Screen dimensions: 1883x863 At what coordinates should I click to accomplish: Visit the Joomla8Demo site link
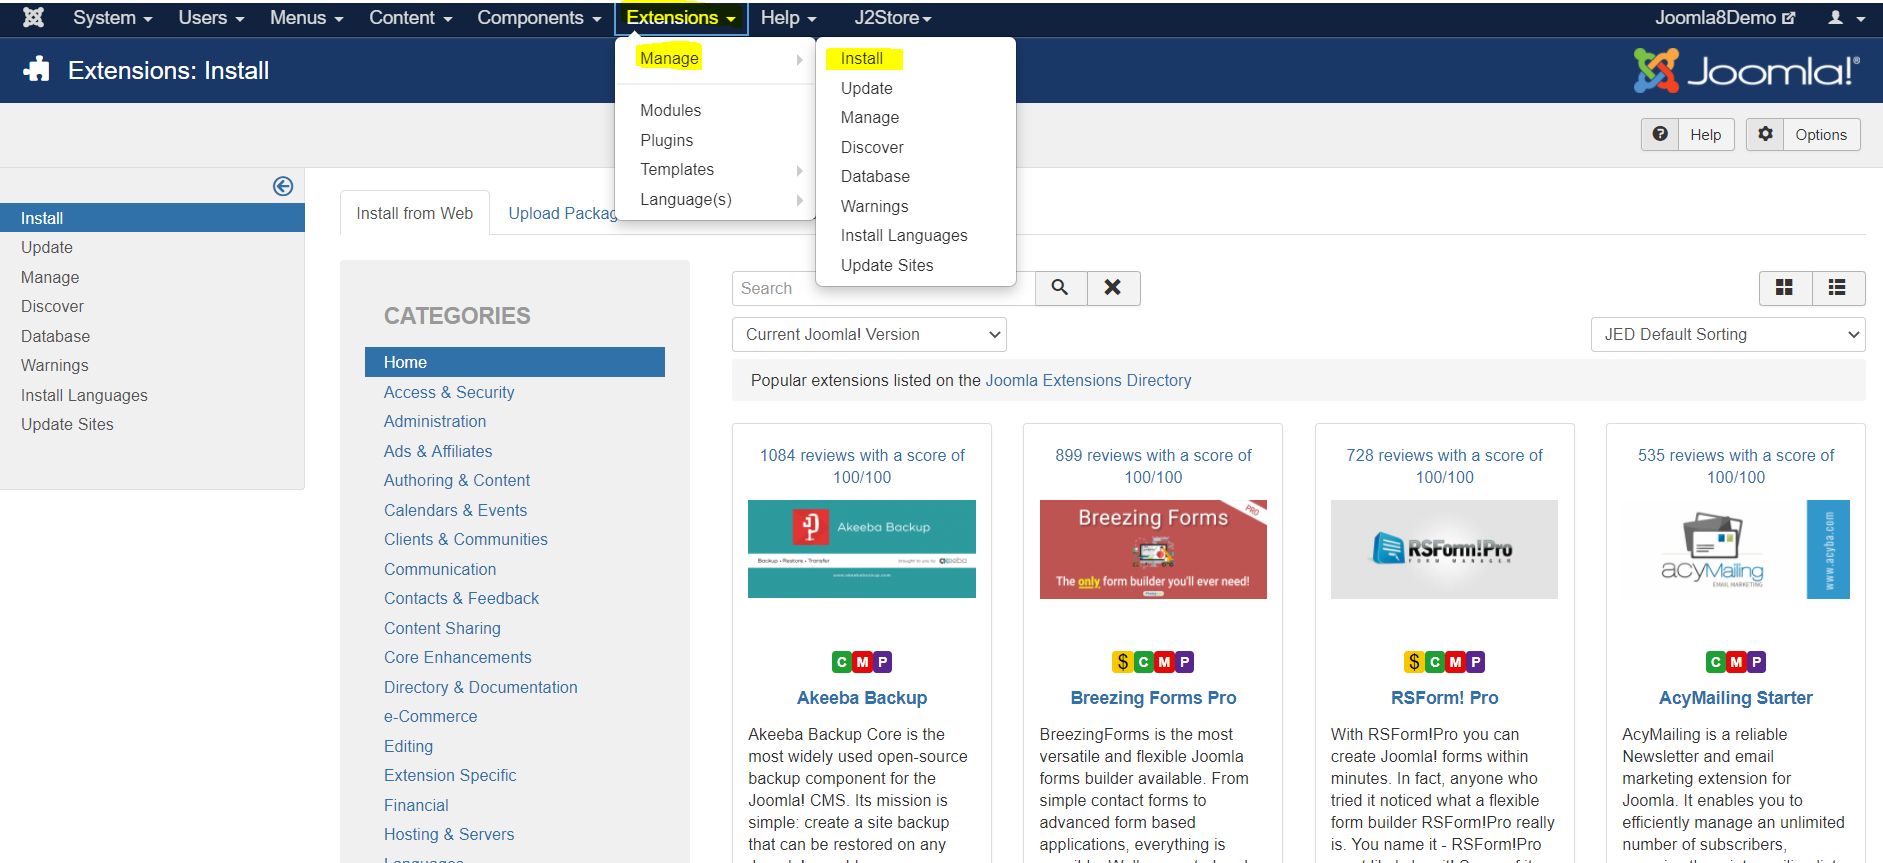coord(1725,18)
